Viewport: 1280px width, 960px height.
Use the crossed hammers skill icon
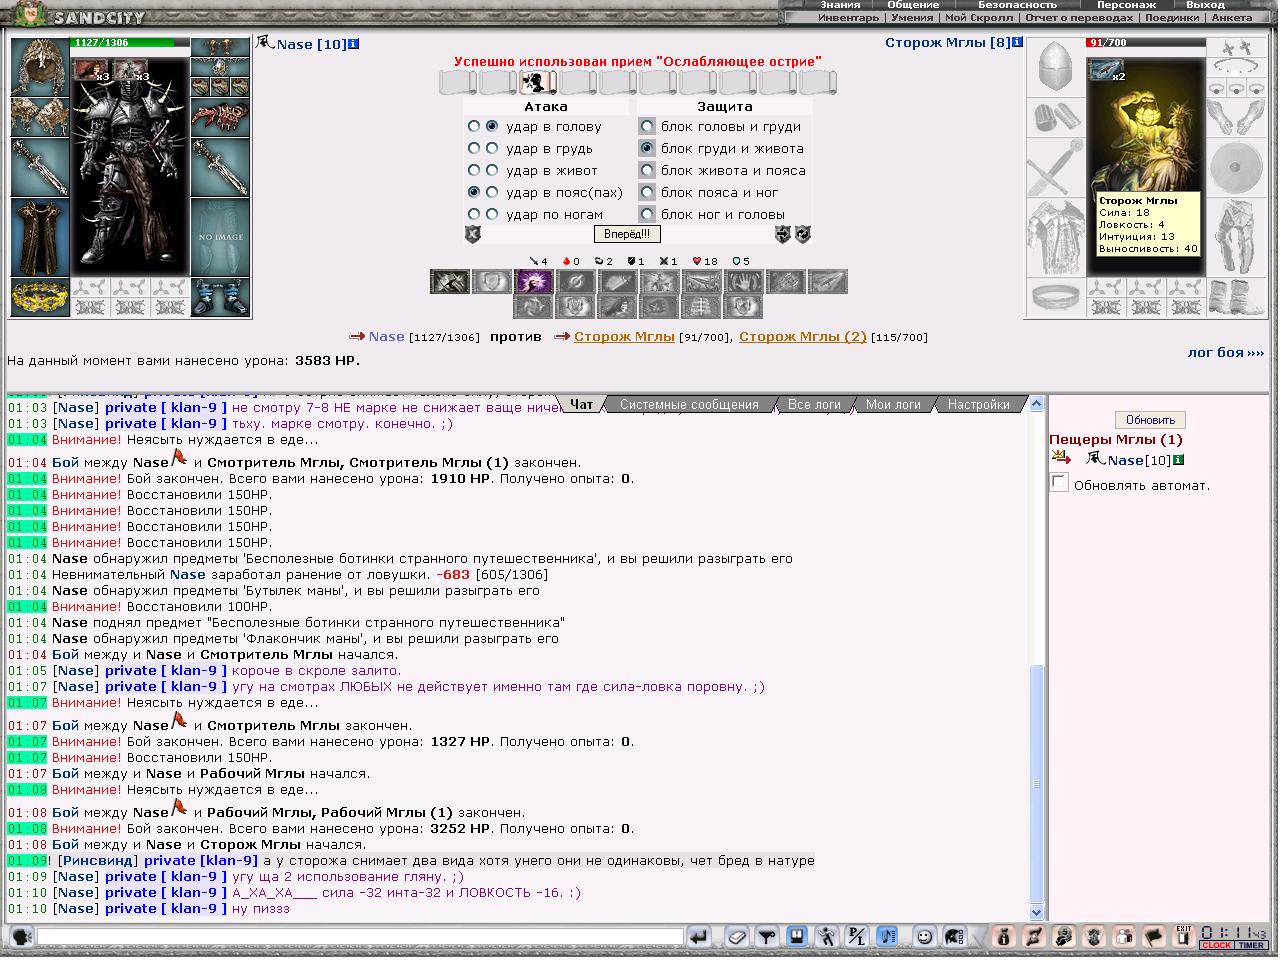450,282
